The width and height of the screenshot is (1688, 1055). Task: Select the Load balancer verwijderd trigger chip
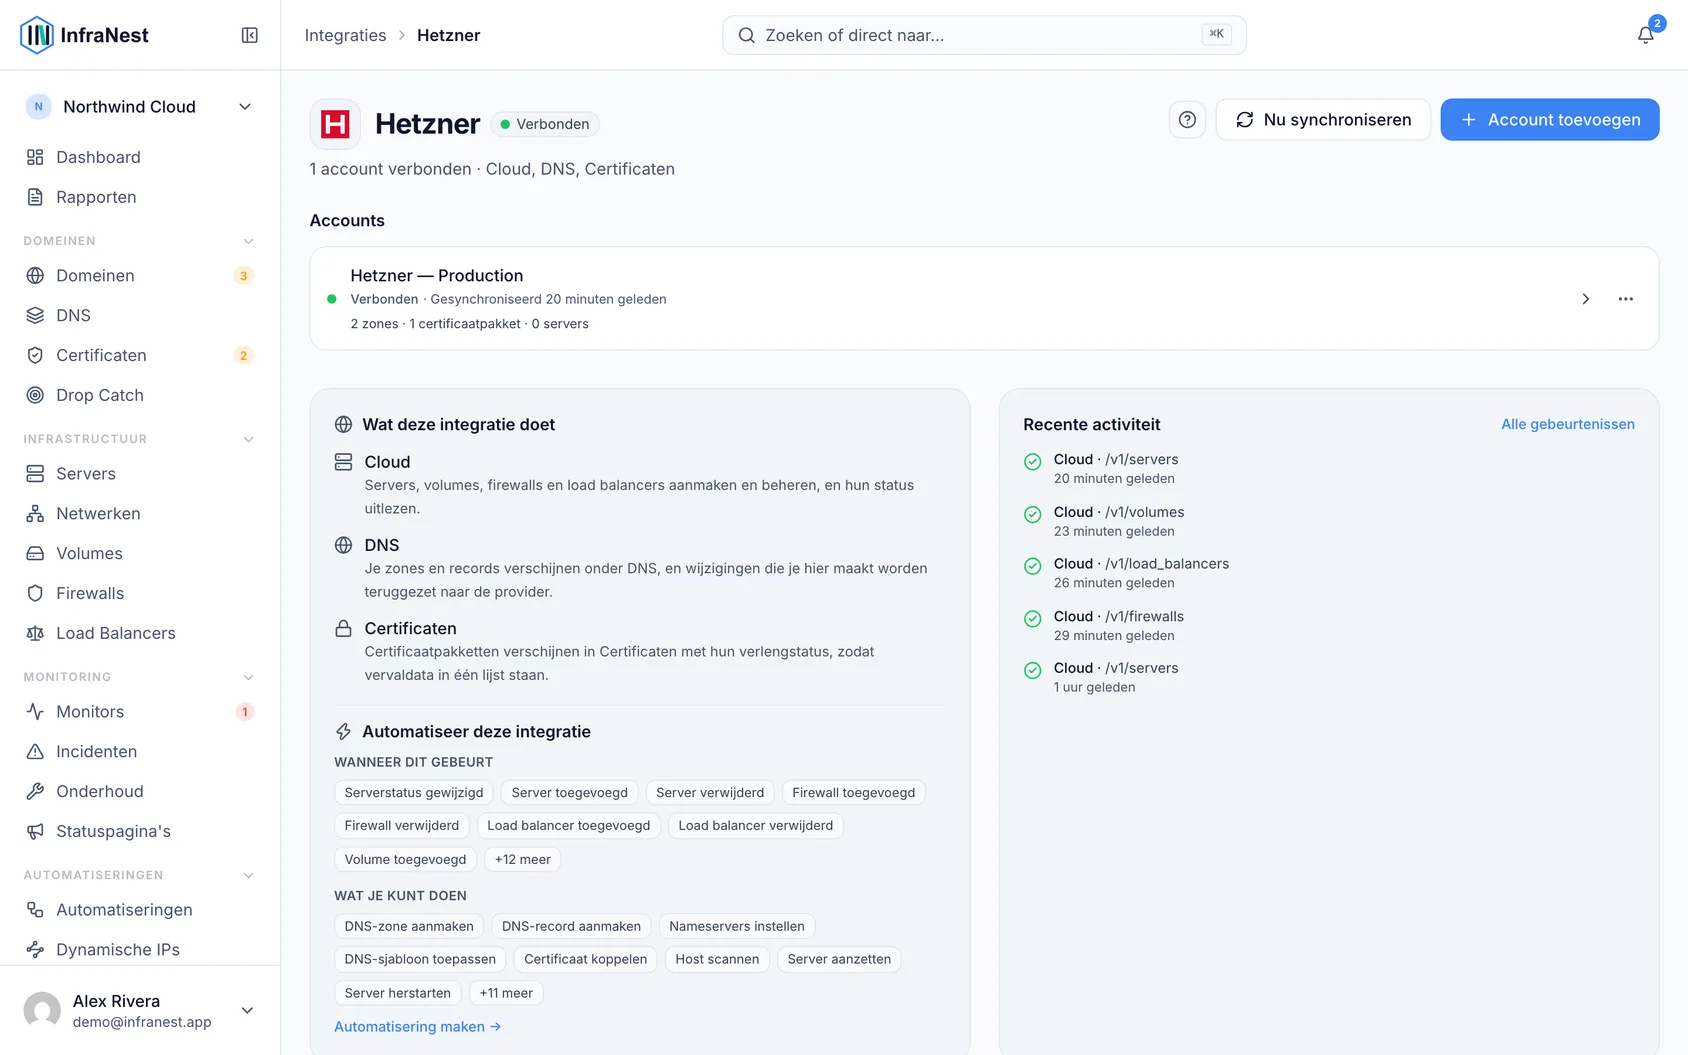(x=756, y=826)
